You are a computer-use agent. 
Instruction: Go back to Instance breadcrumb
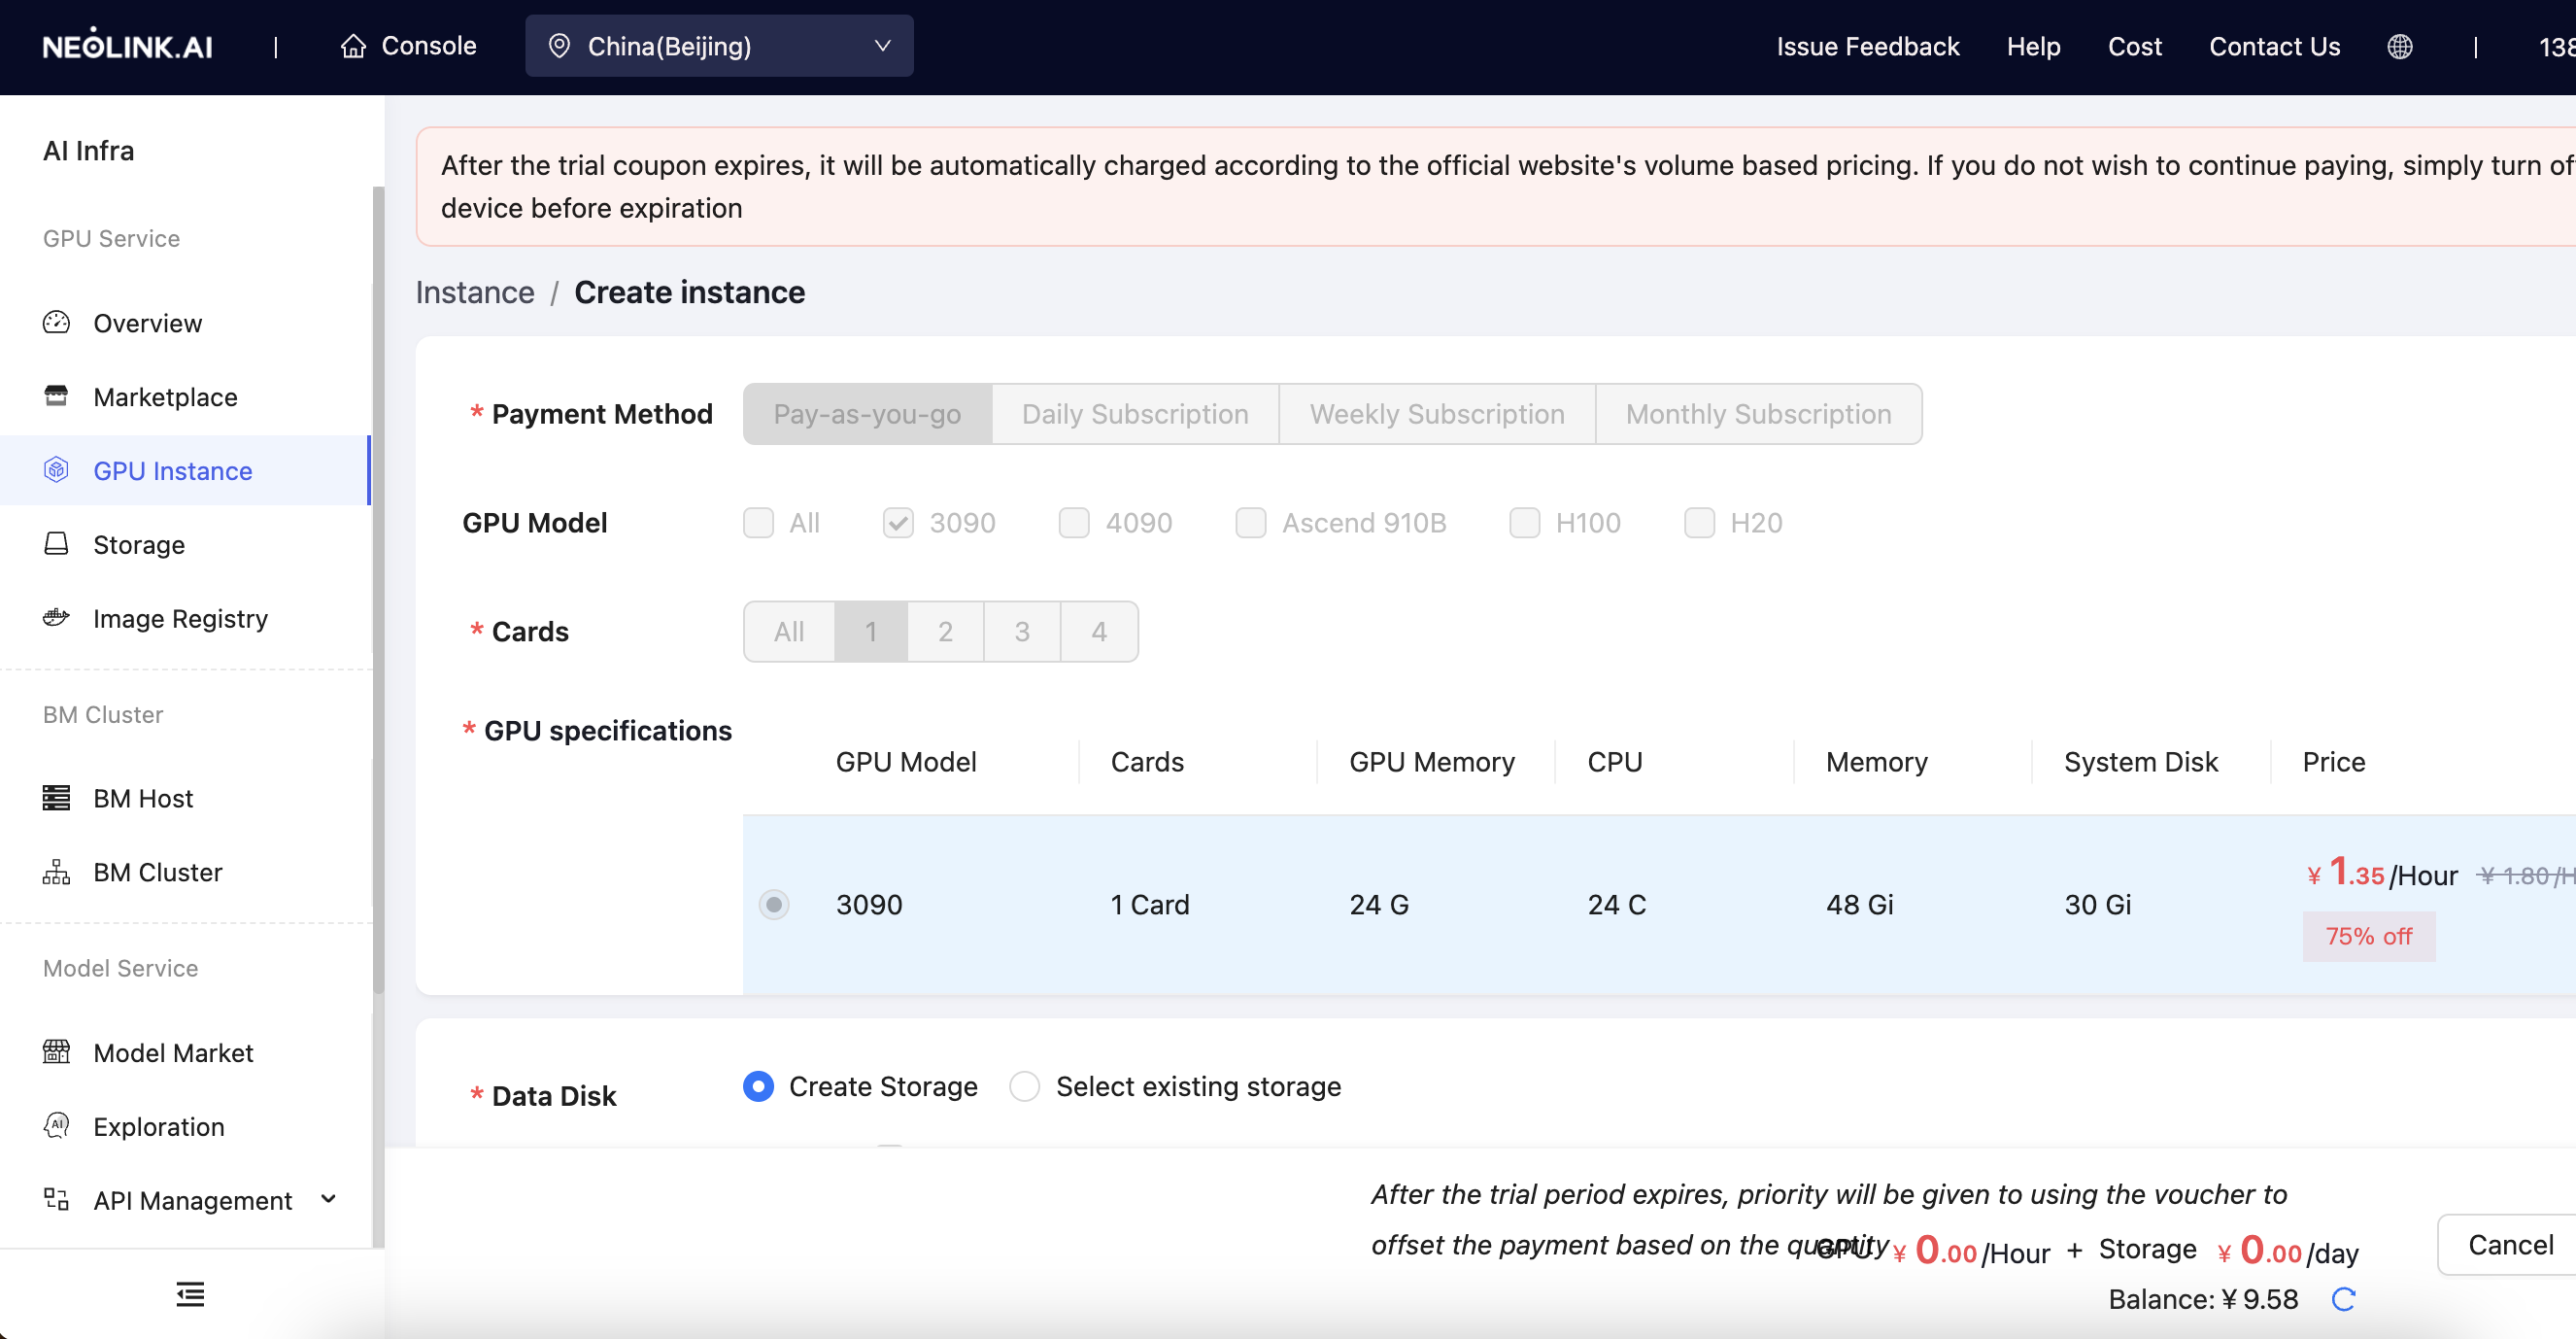coord(475,292)
